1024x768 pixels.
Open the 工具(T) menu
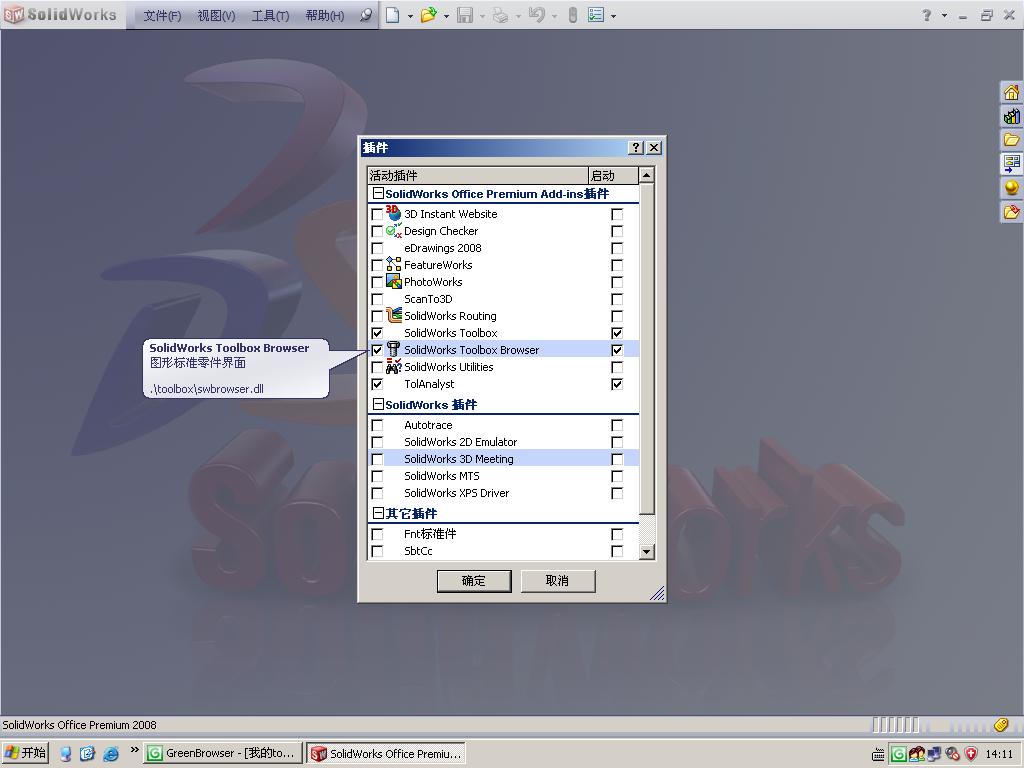(270, 16)
